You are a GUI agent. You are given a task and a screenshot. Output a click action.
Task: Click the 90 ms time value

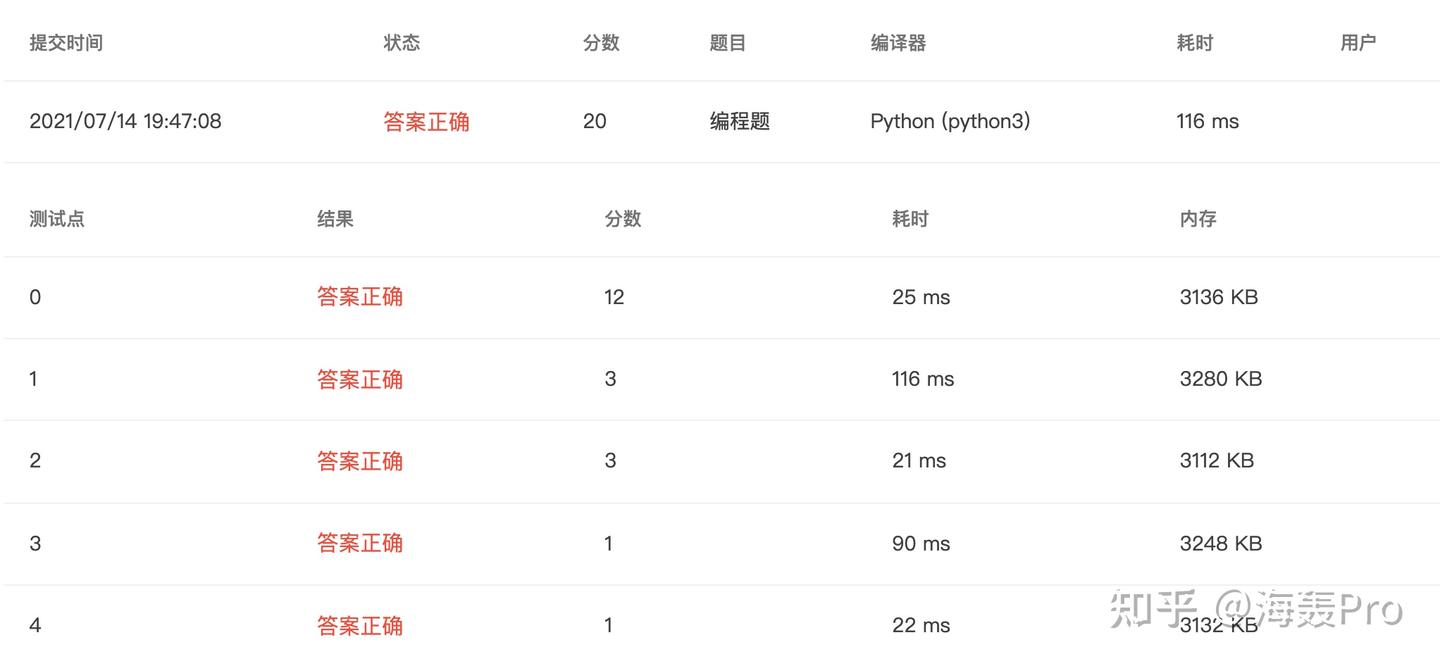tap(921, 544)
